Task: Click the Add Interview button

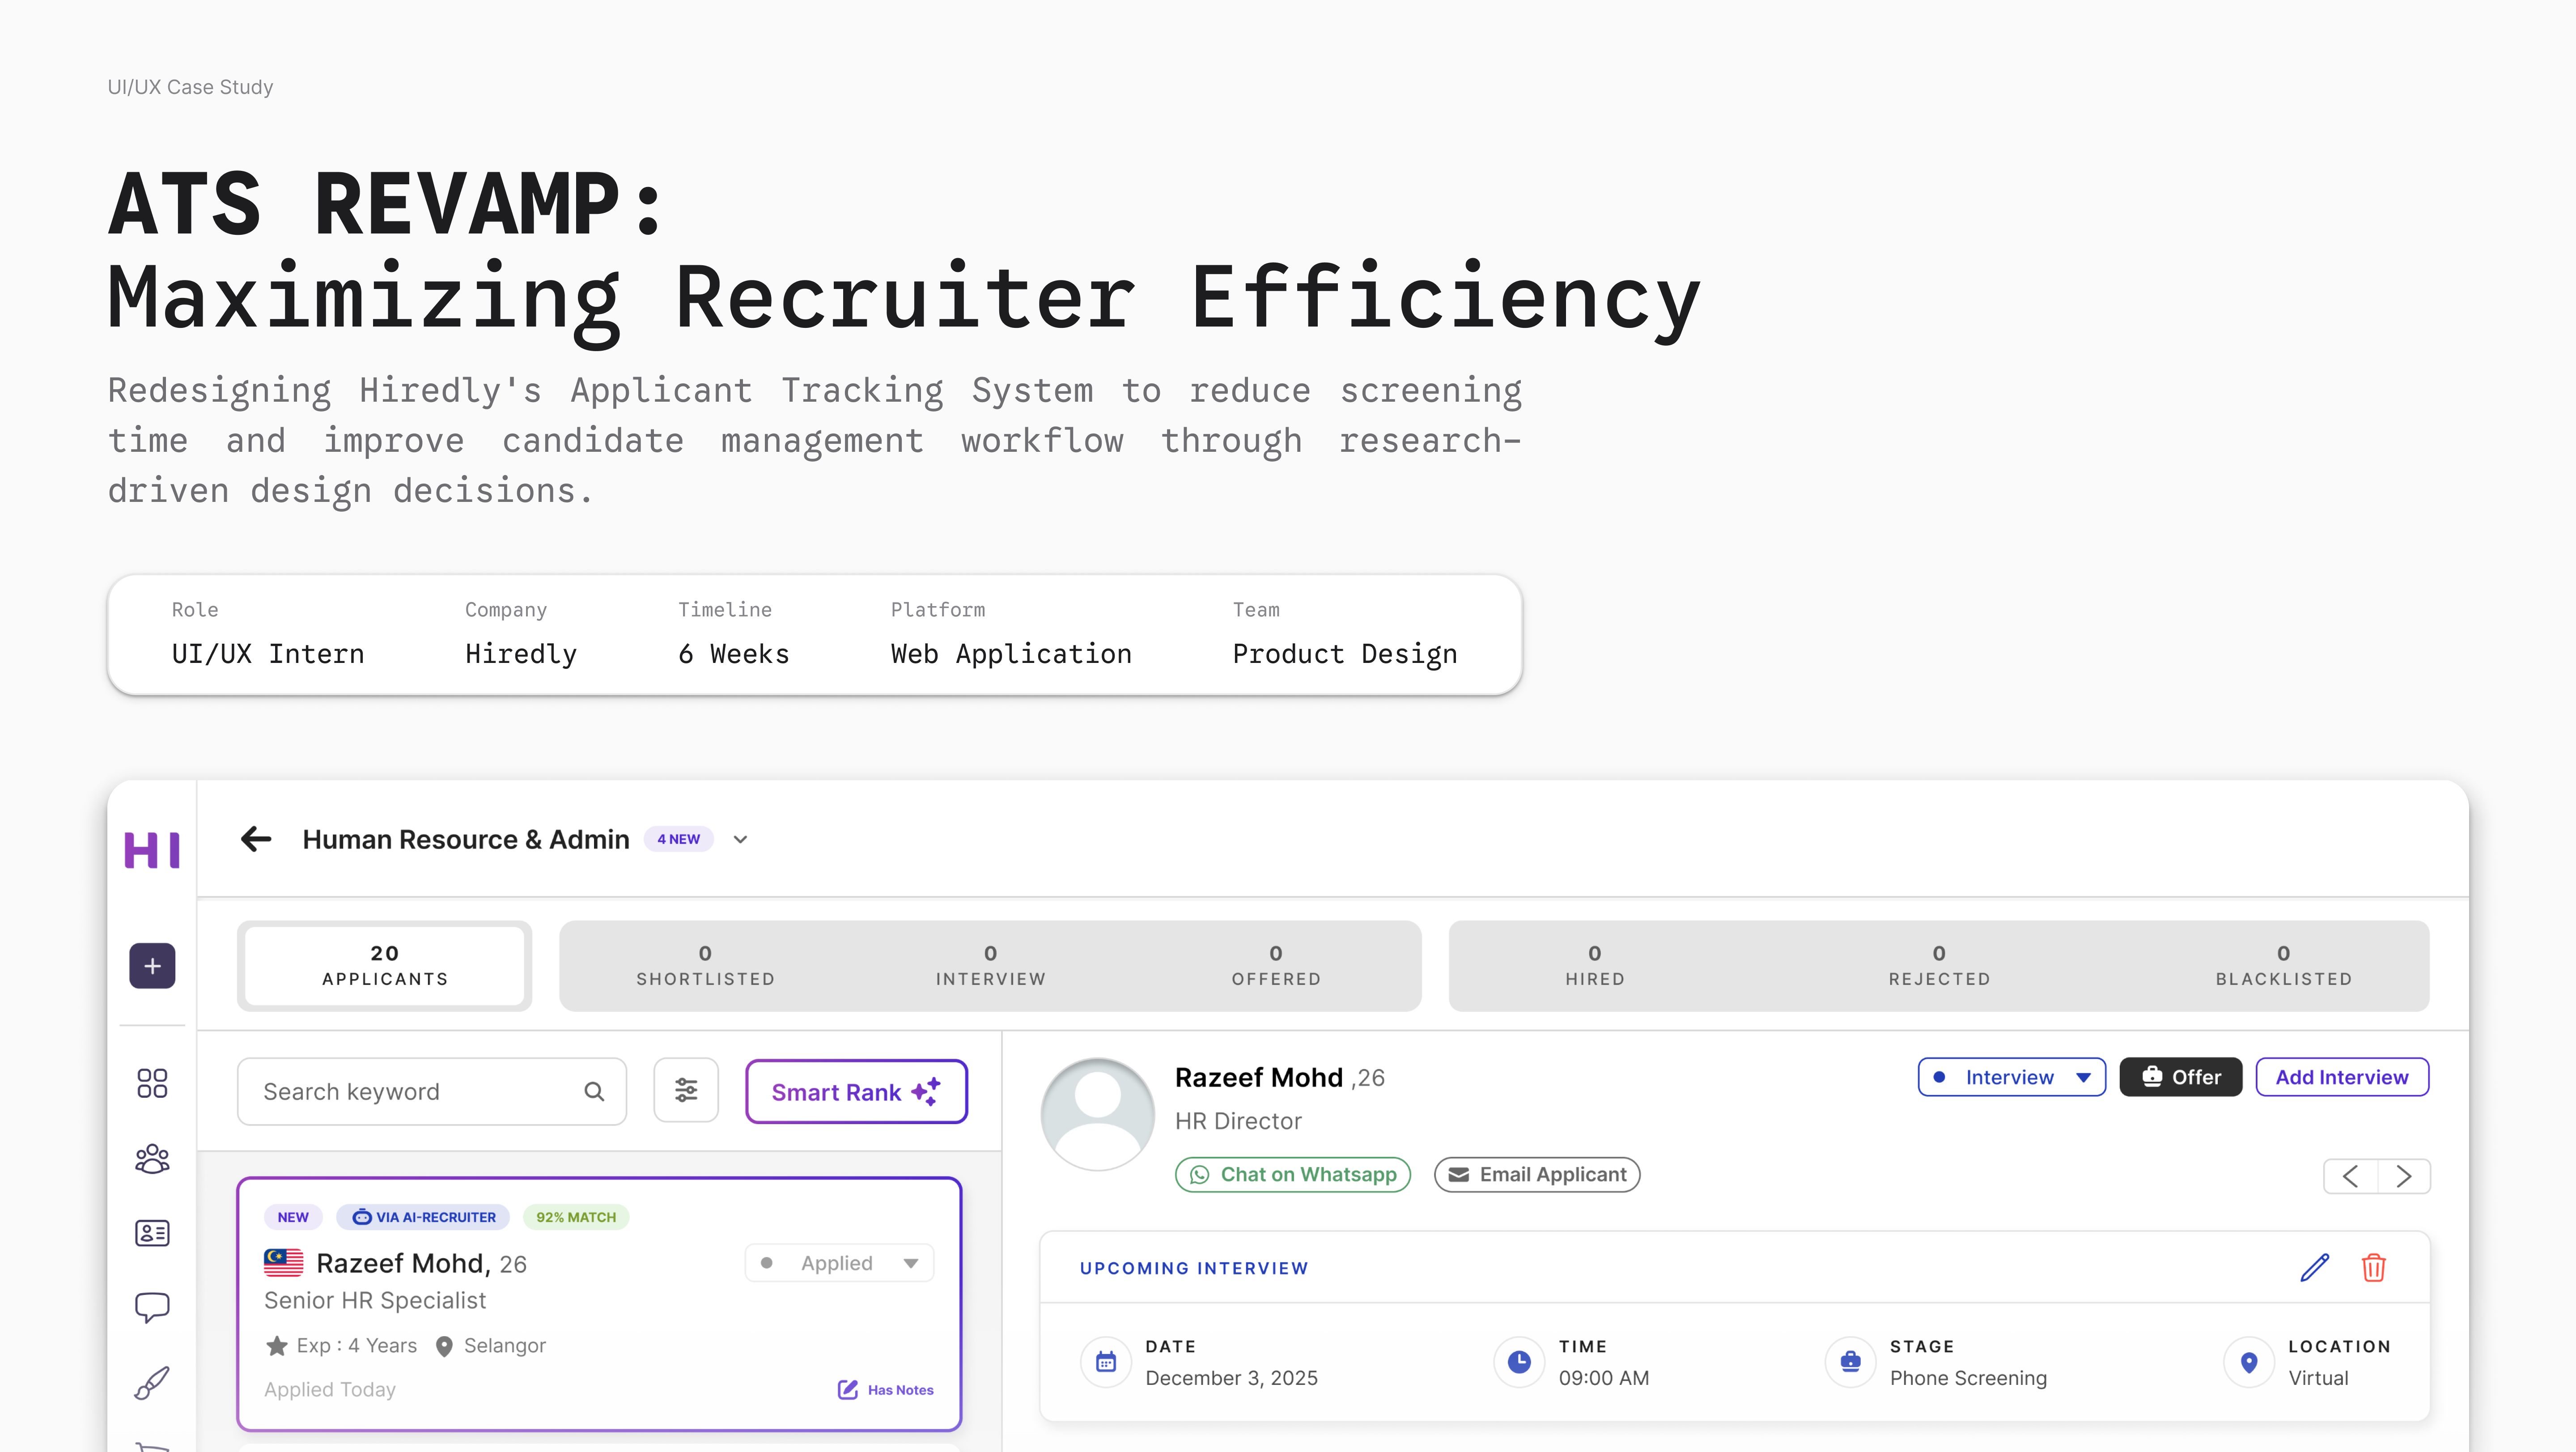Action: (x=2341, y=1077)
